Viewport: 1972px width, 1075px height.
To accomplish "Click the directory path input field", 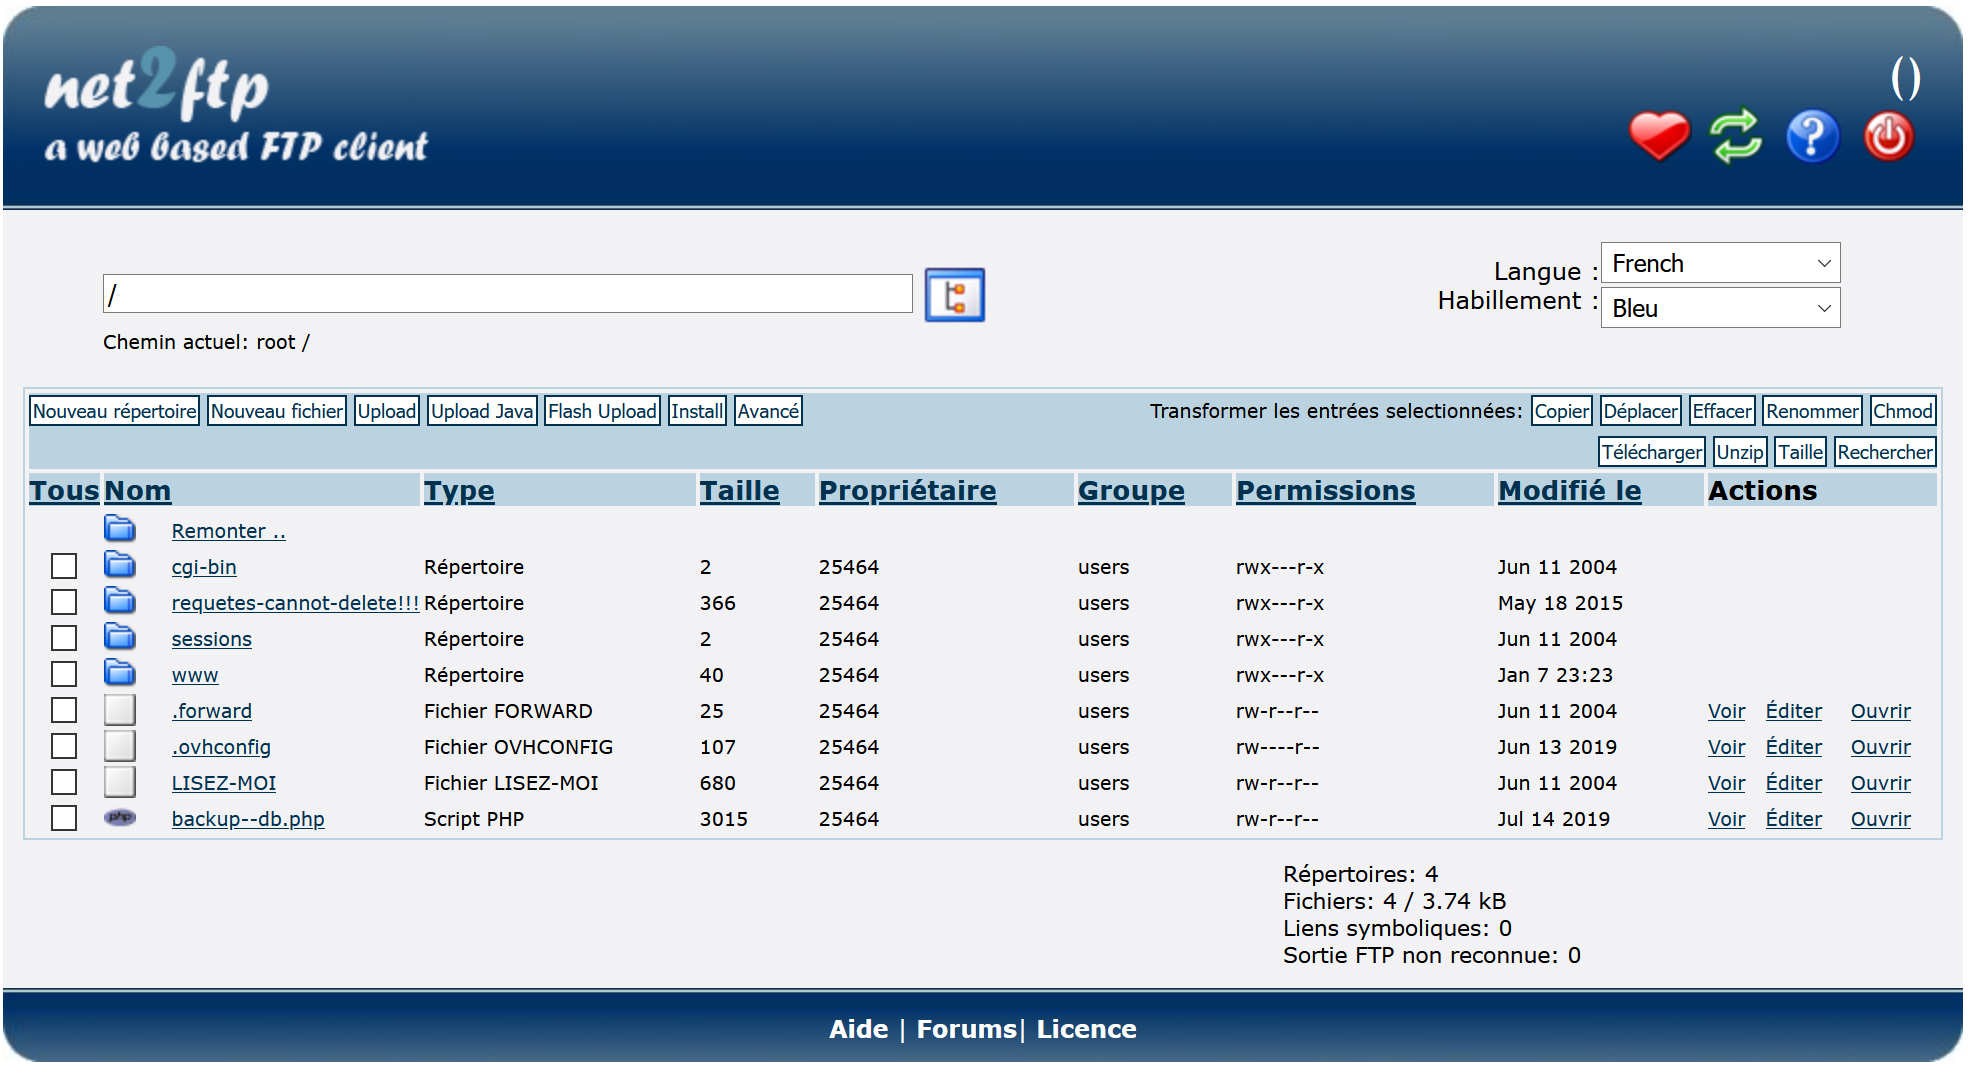I will [507, 294].
